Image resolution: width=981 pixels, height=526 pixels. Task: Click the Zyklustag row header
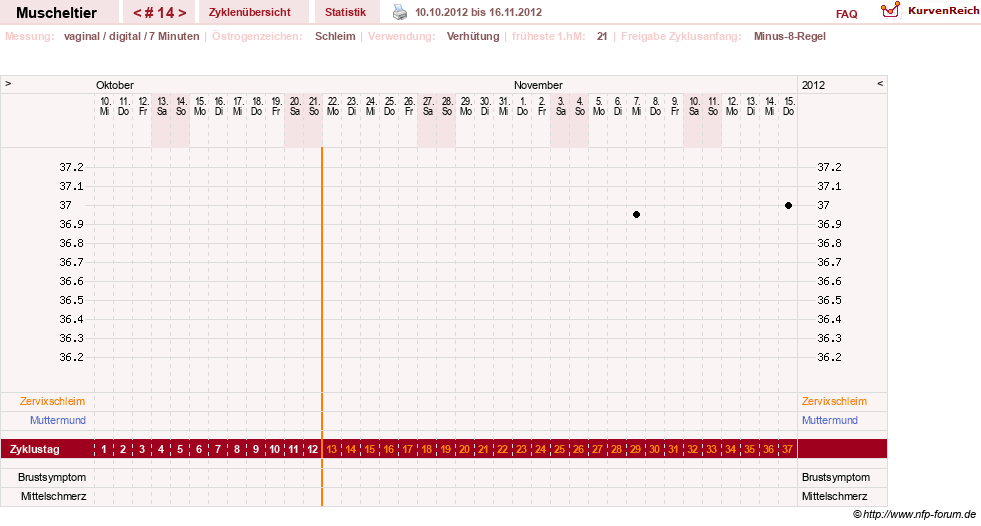35,449
